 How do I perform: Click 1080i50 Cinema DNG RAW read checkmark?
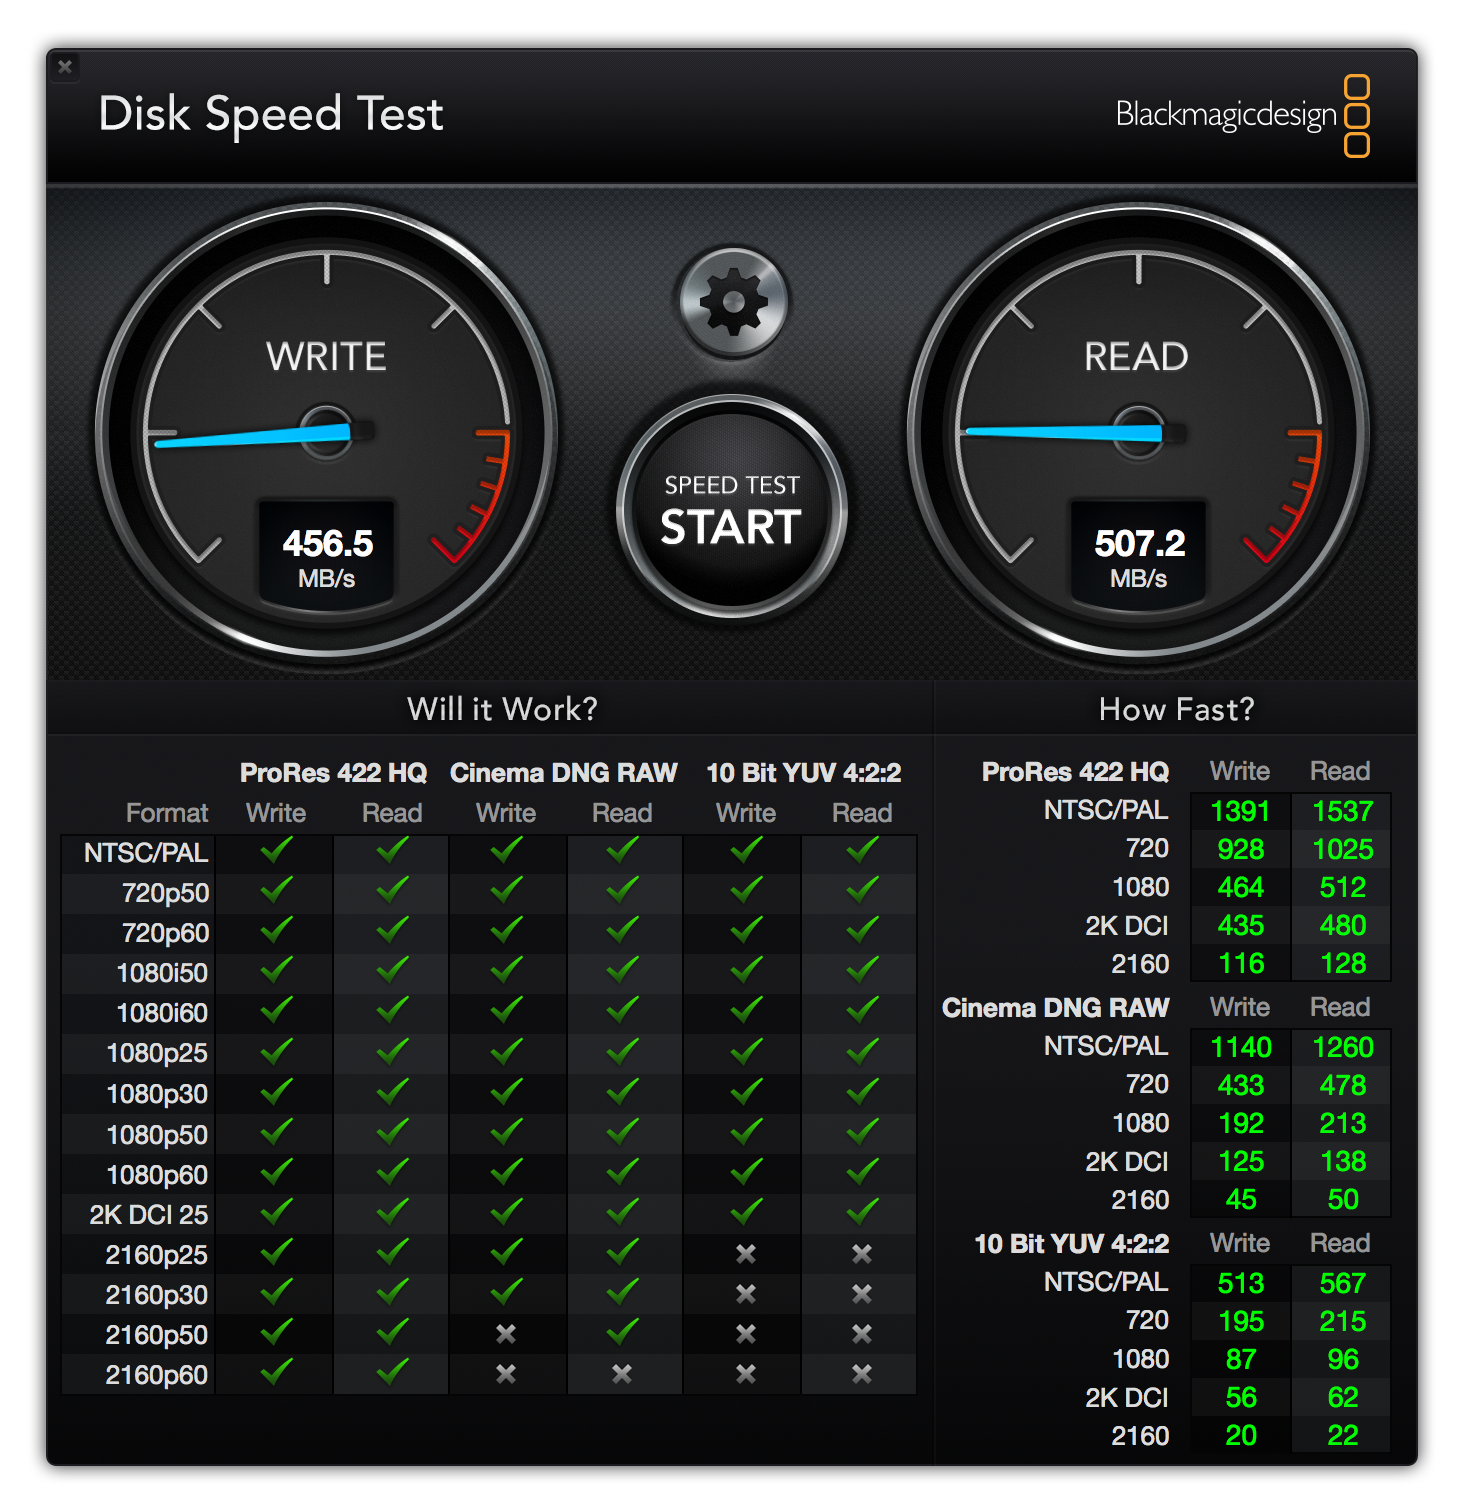[622, 970]
